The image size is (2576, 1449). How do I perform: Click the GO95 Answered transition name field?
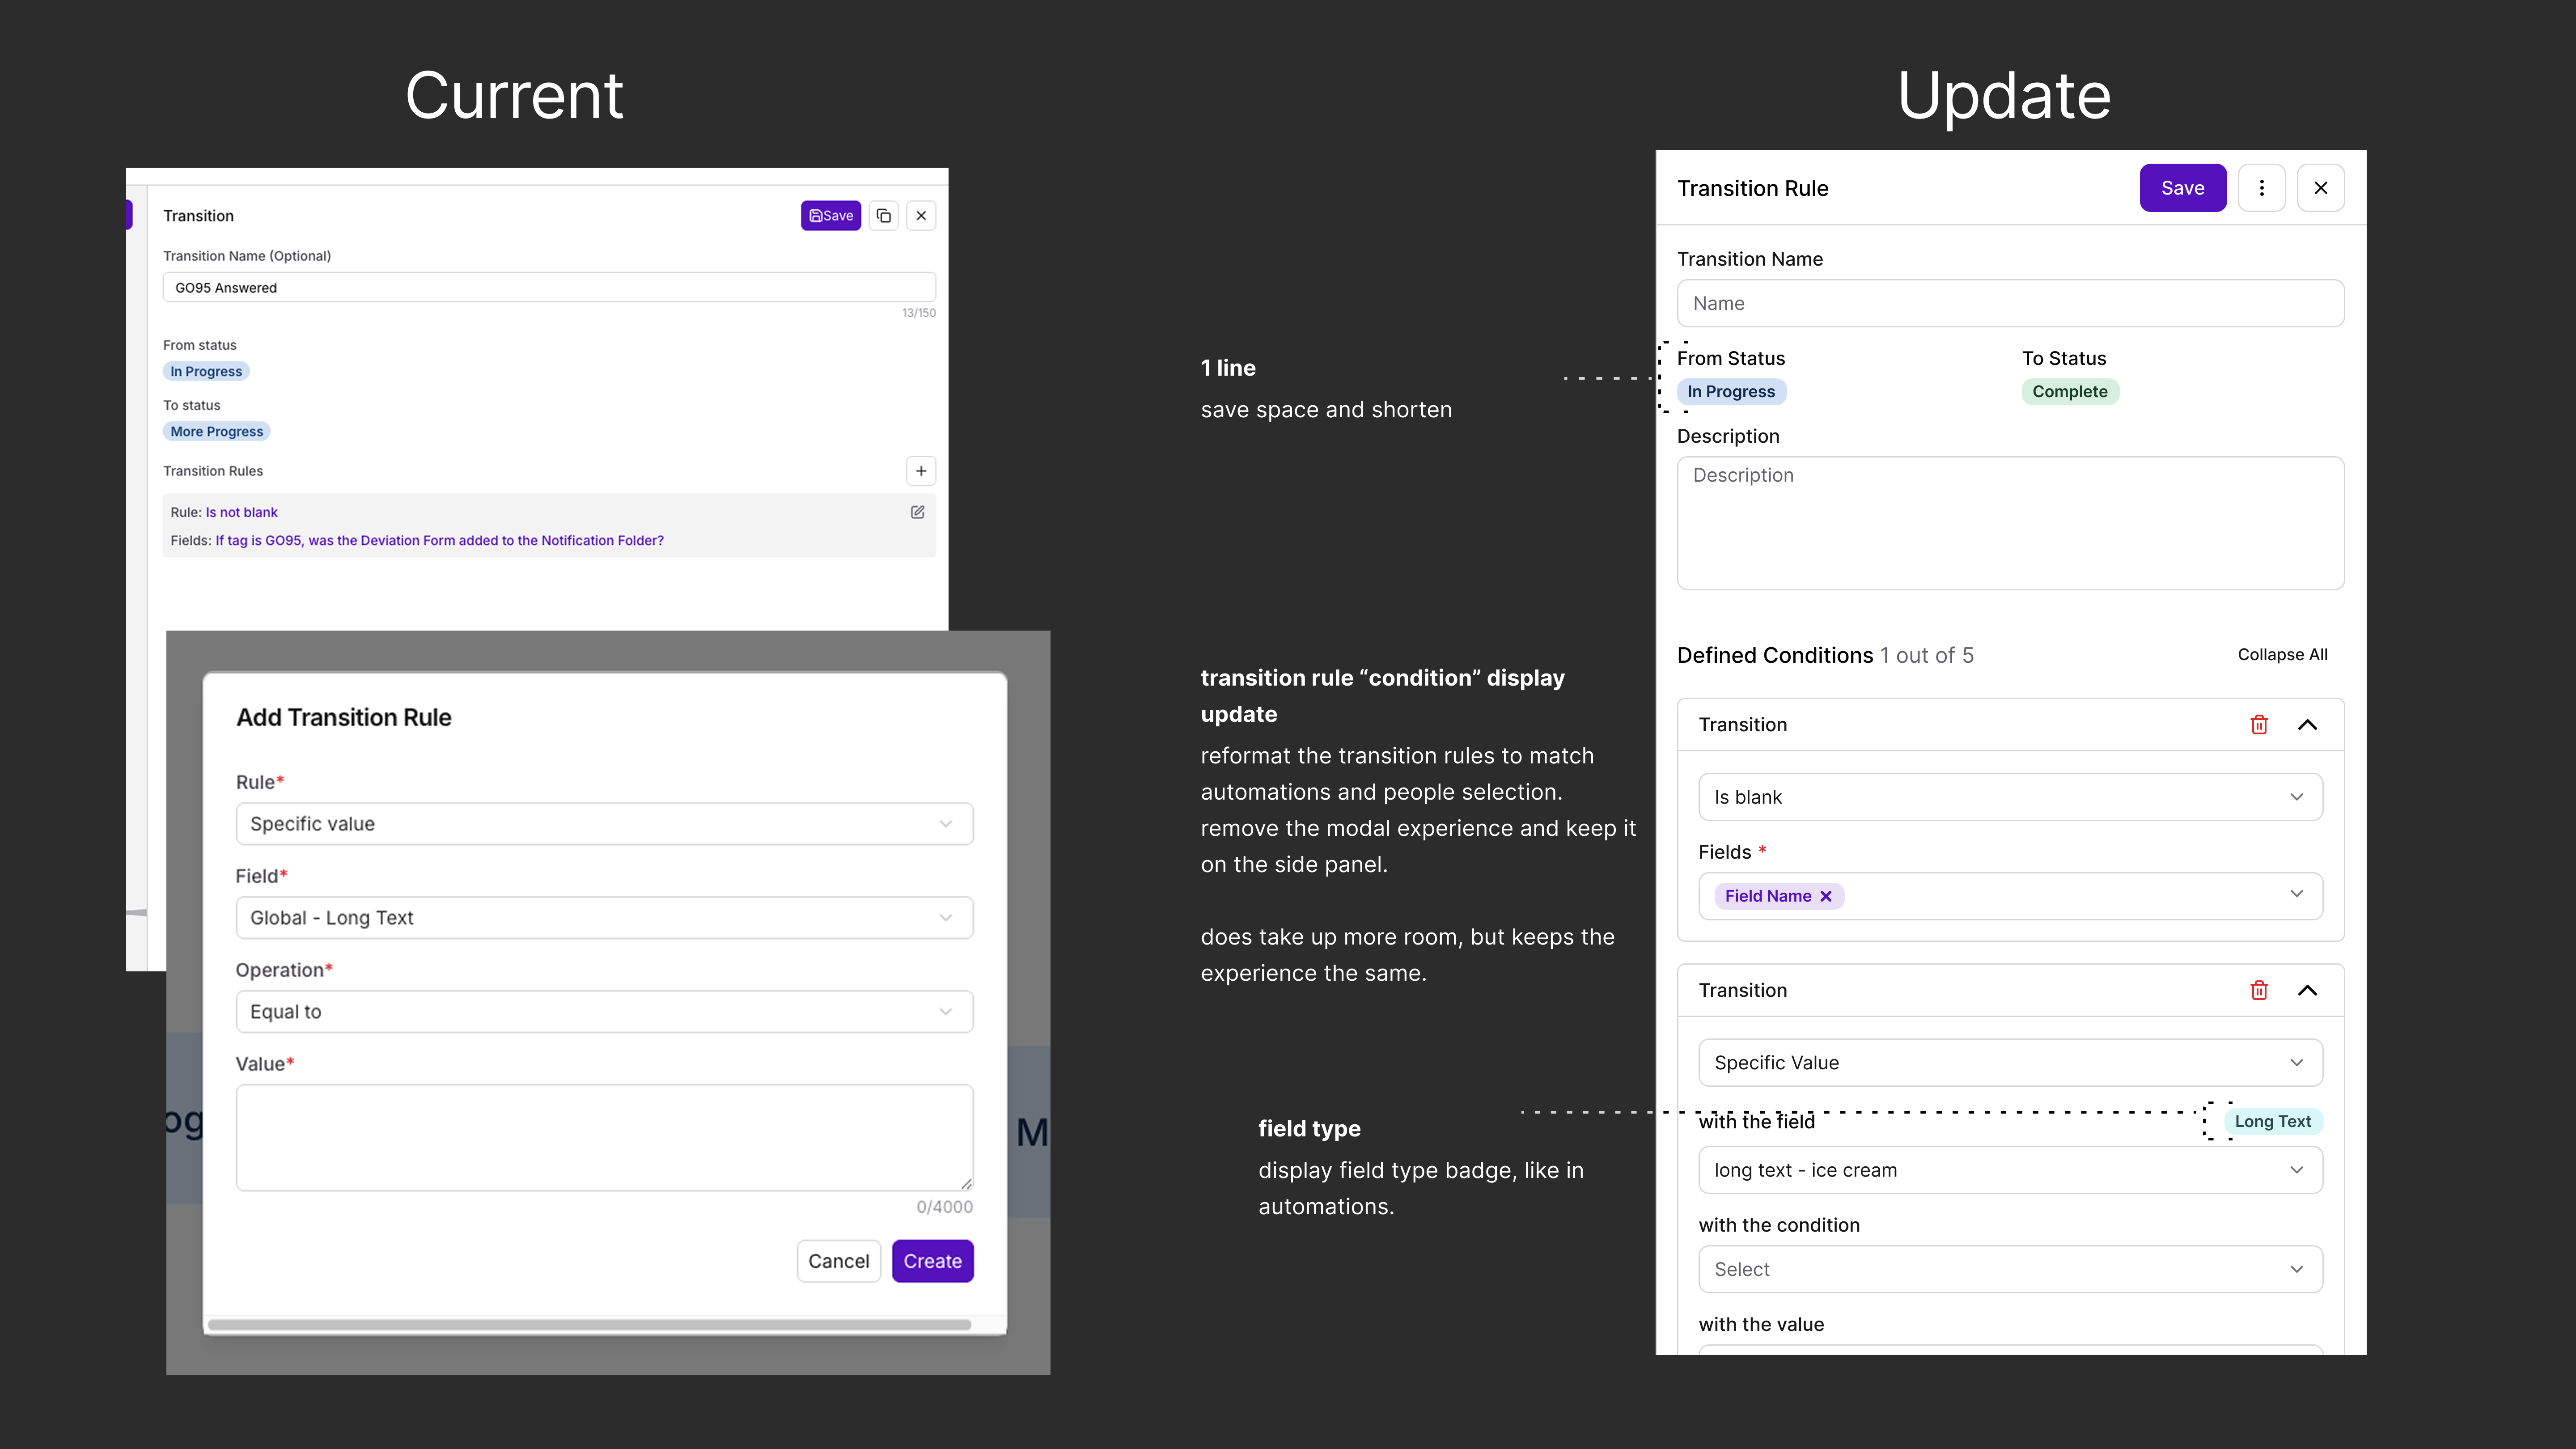point(549,288)
